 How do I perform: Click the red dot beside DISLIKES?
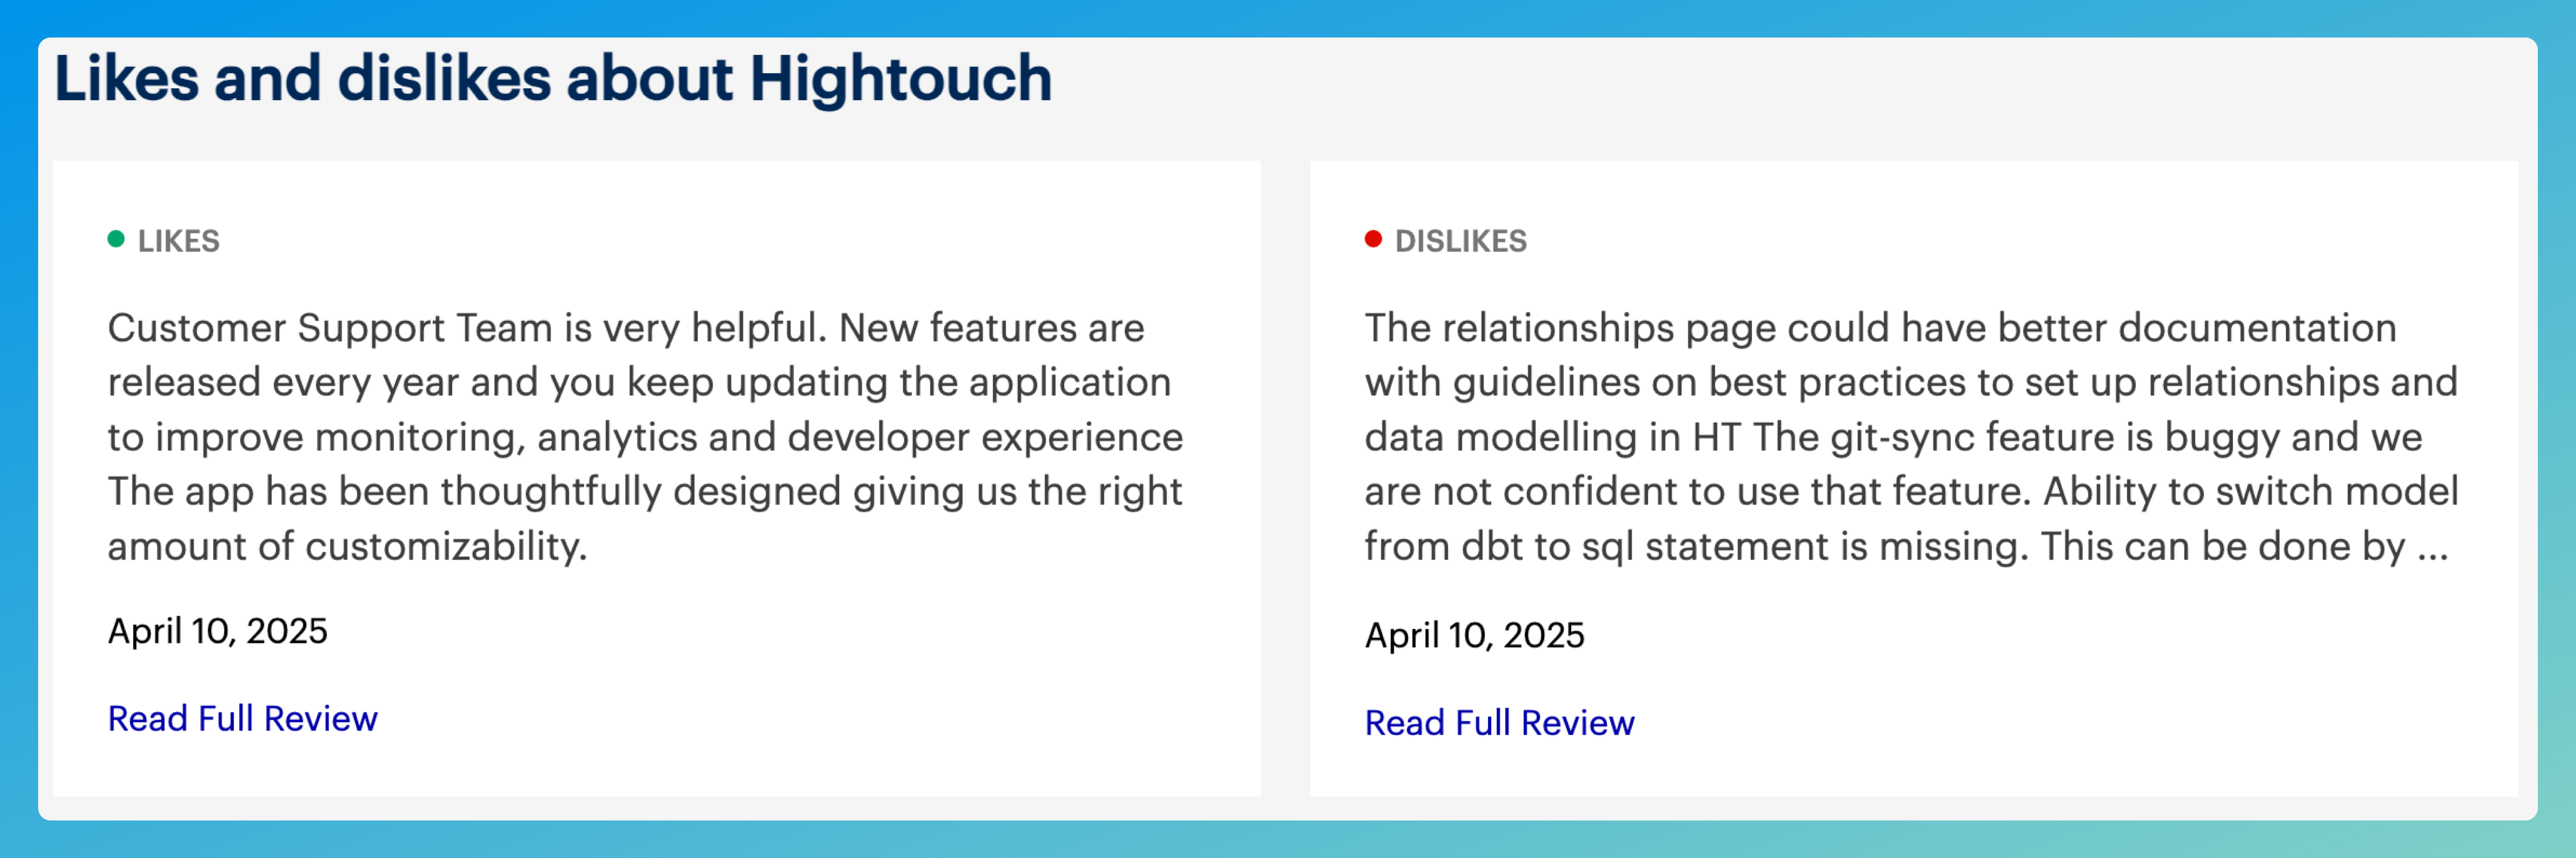(x=1373, y=239)
